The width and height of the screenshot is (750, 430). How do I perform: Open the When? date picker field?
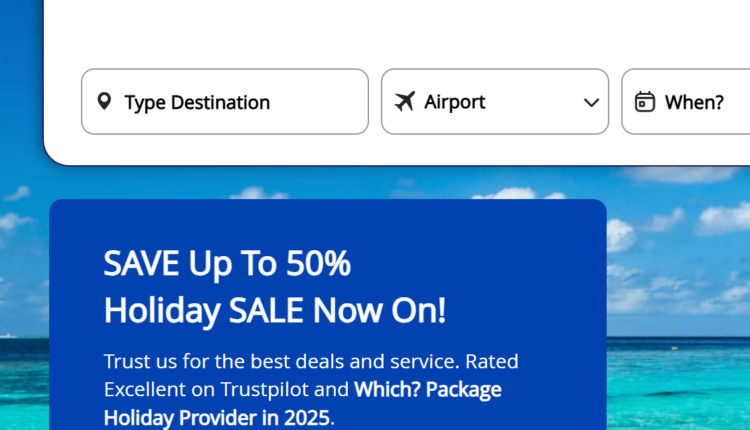[690, 102]
